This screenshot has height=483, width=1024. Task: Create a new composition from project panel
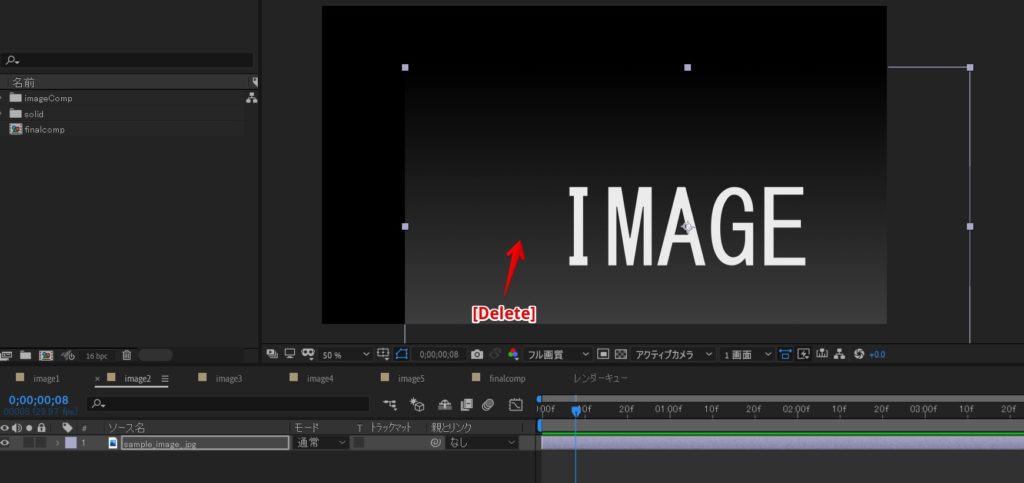click(46, 355)
